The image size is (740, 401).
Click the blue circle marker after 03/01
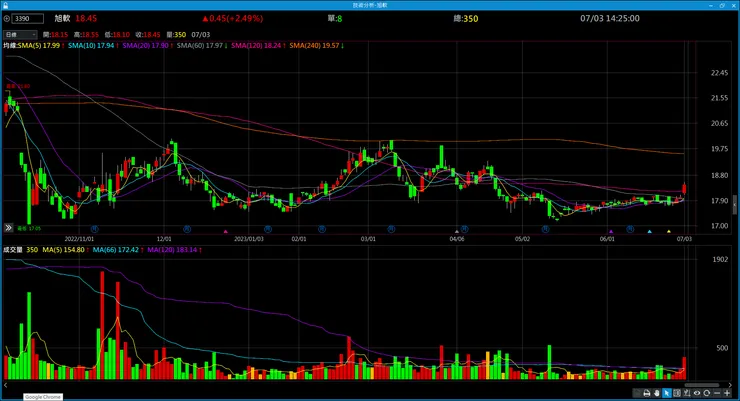tap(391, 229)
